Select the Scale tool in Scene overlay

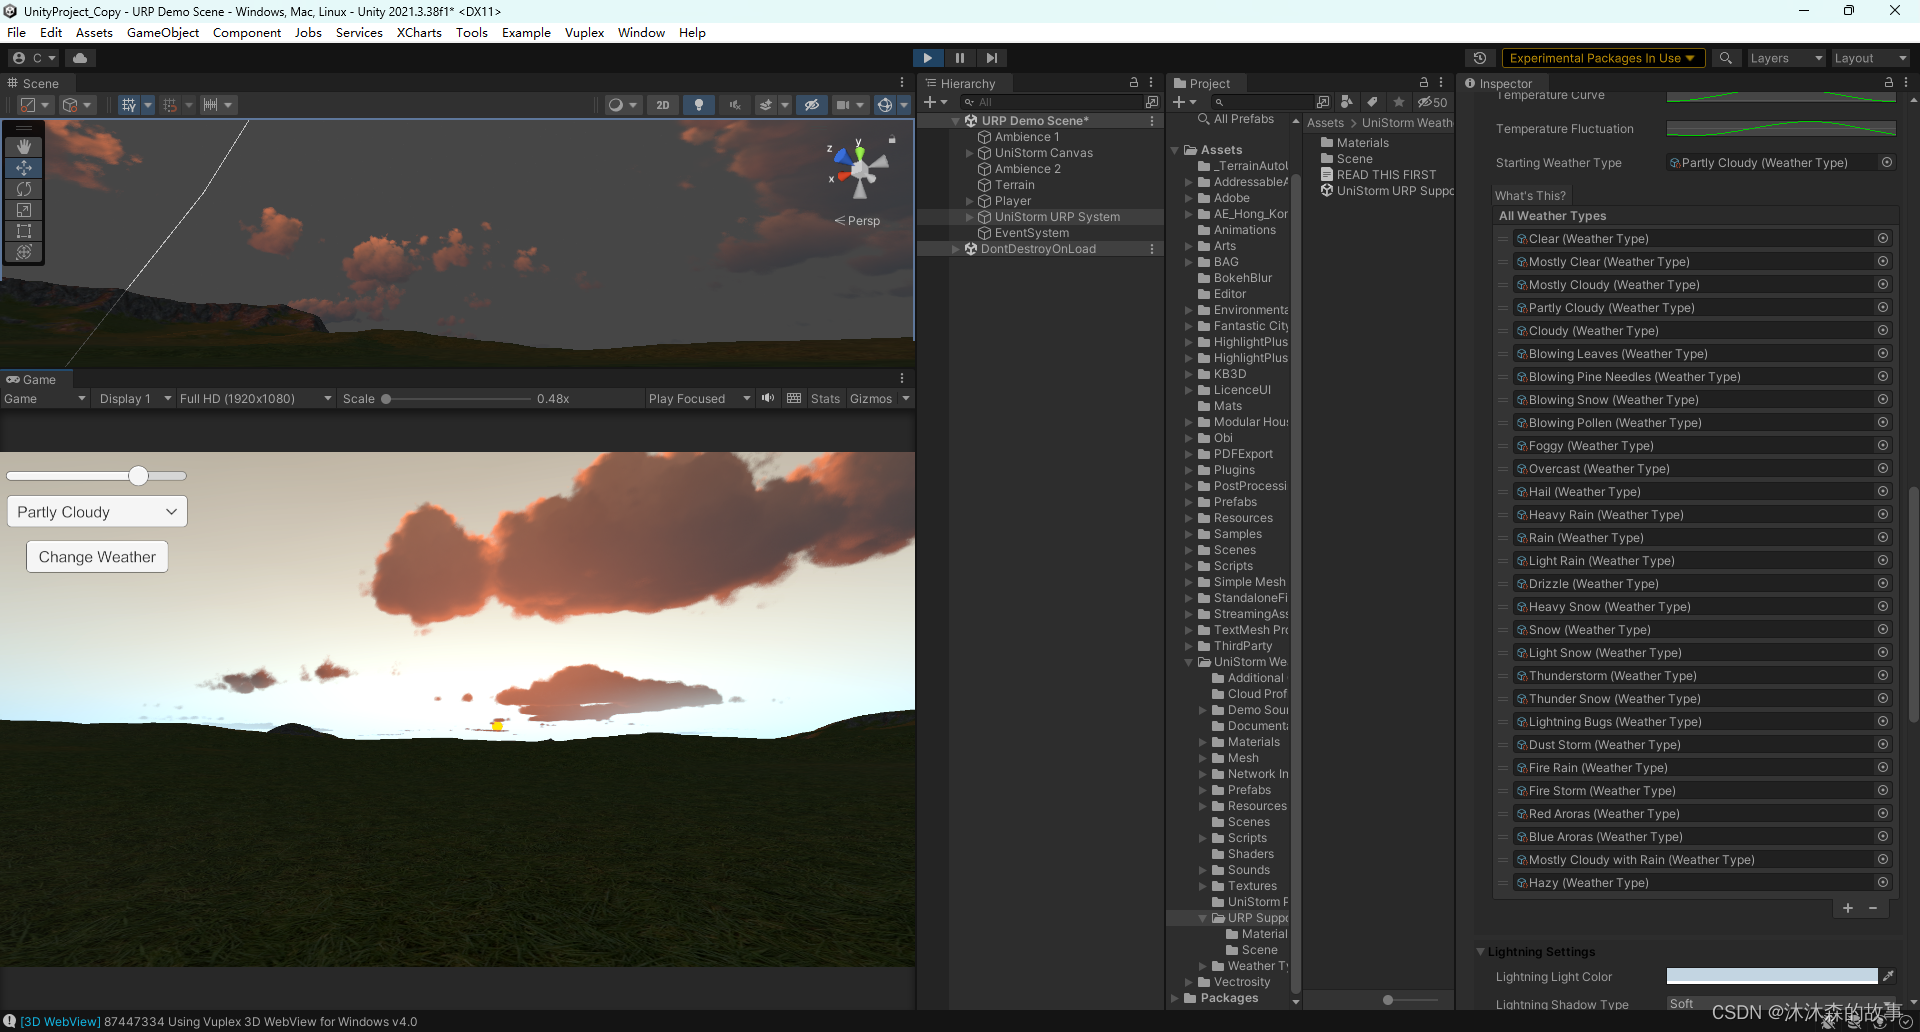tap(24, 210)
